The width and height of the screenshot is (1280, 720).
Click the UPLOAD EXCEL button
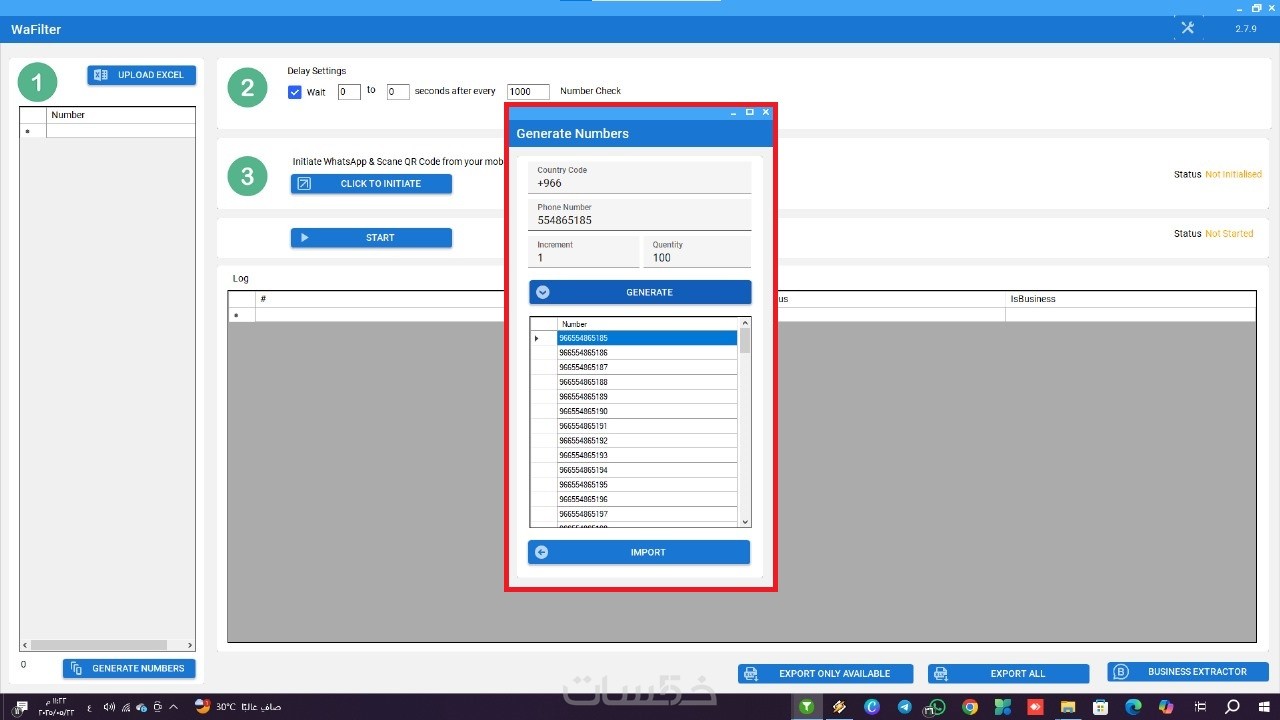142,75
